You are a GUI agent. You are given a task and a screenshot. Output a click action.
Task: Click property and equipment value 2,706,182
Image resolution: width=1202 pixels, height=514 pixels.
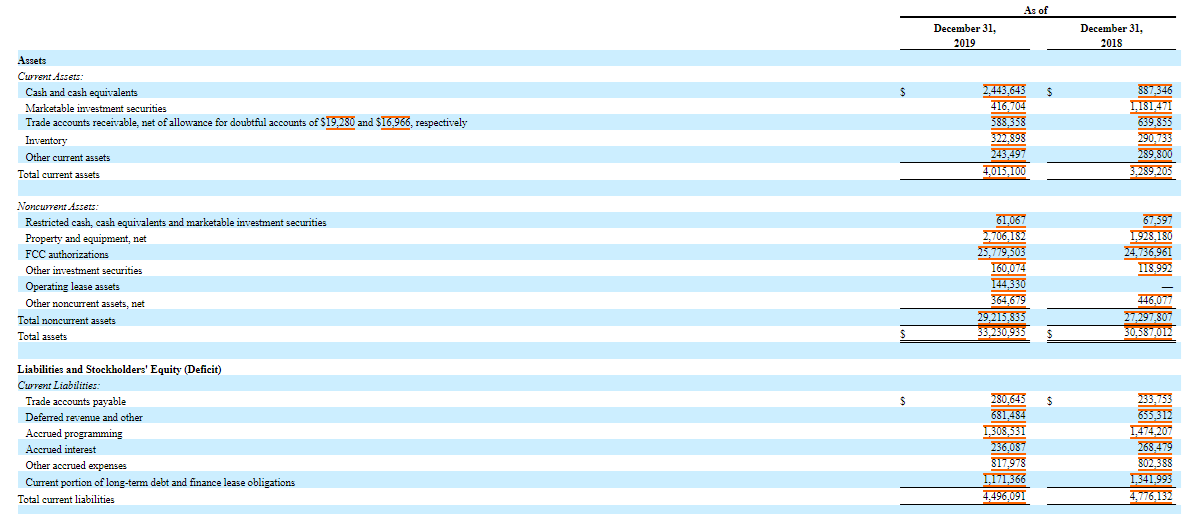pyautogui.click(x=1004, y=237)
